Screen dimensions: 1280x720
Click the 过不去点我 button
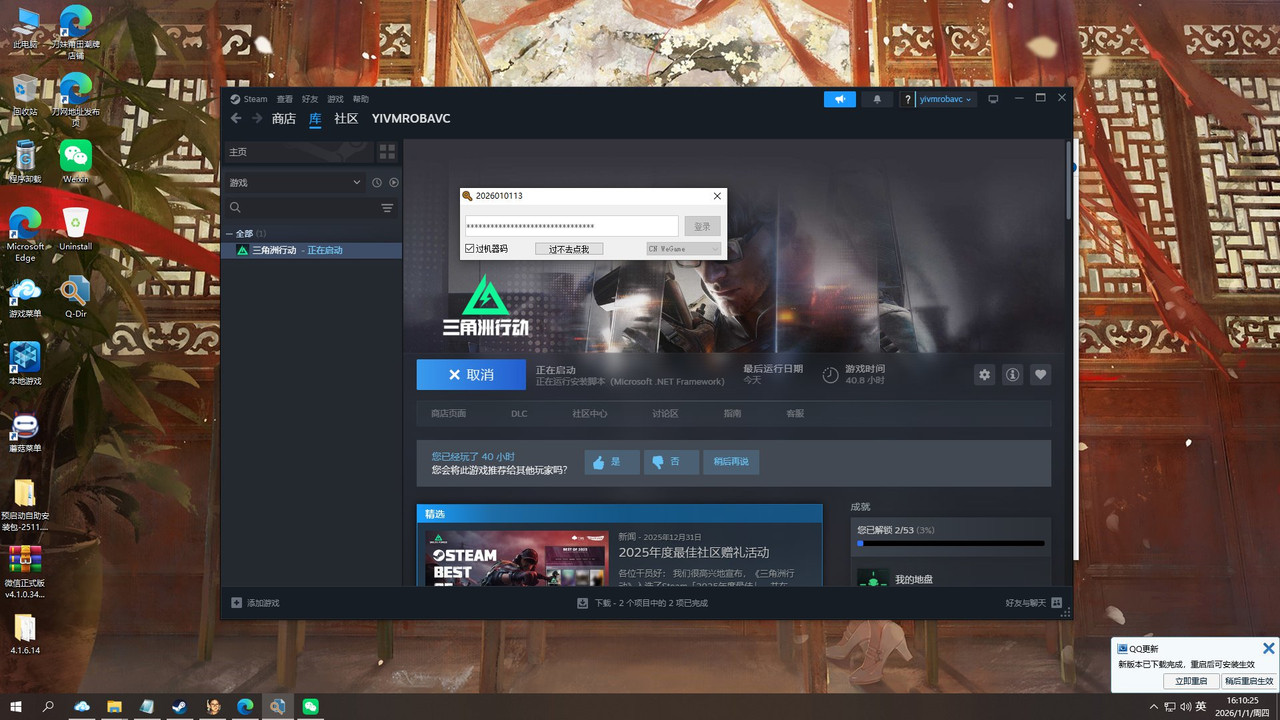(569, 248)
